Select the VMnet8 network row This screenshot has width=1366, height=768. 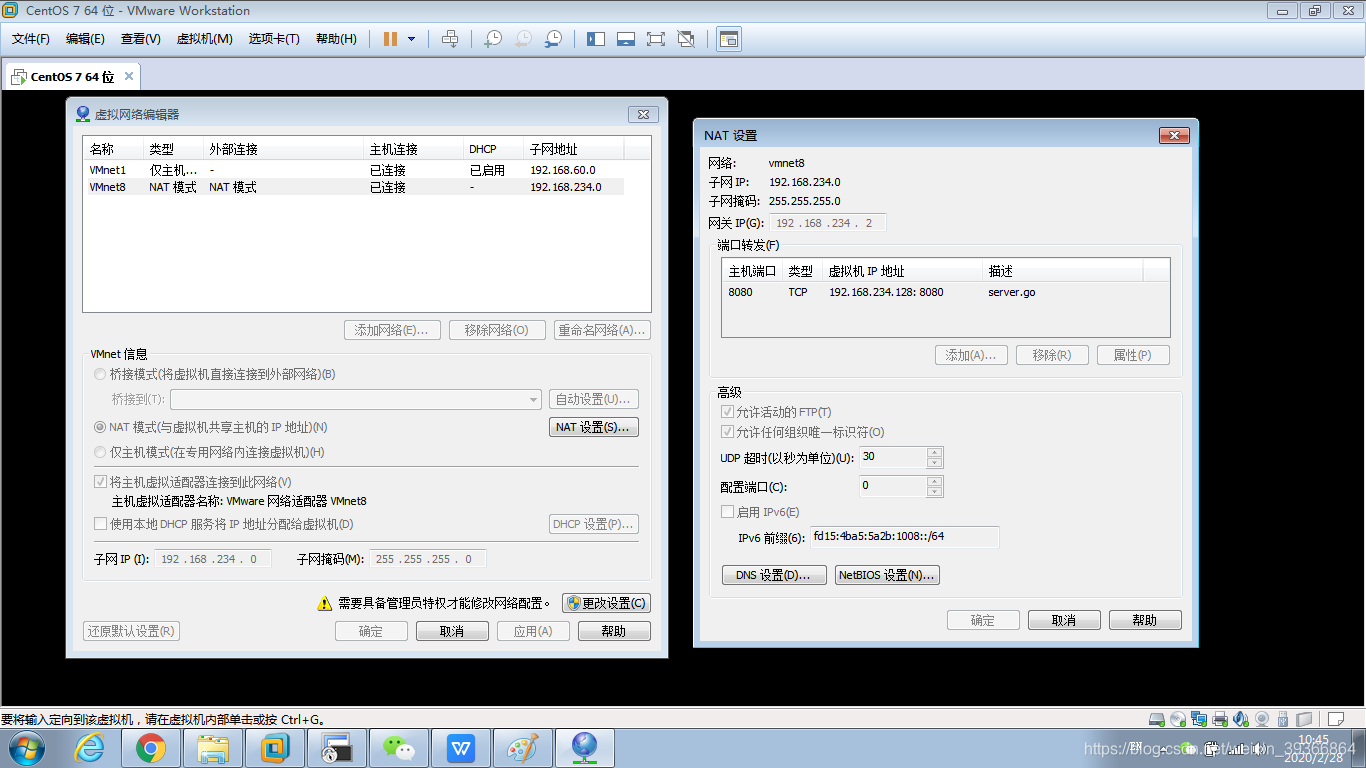[x=354, y=187]
